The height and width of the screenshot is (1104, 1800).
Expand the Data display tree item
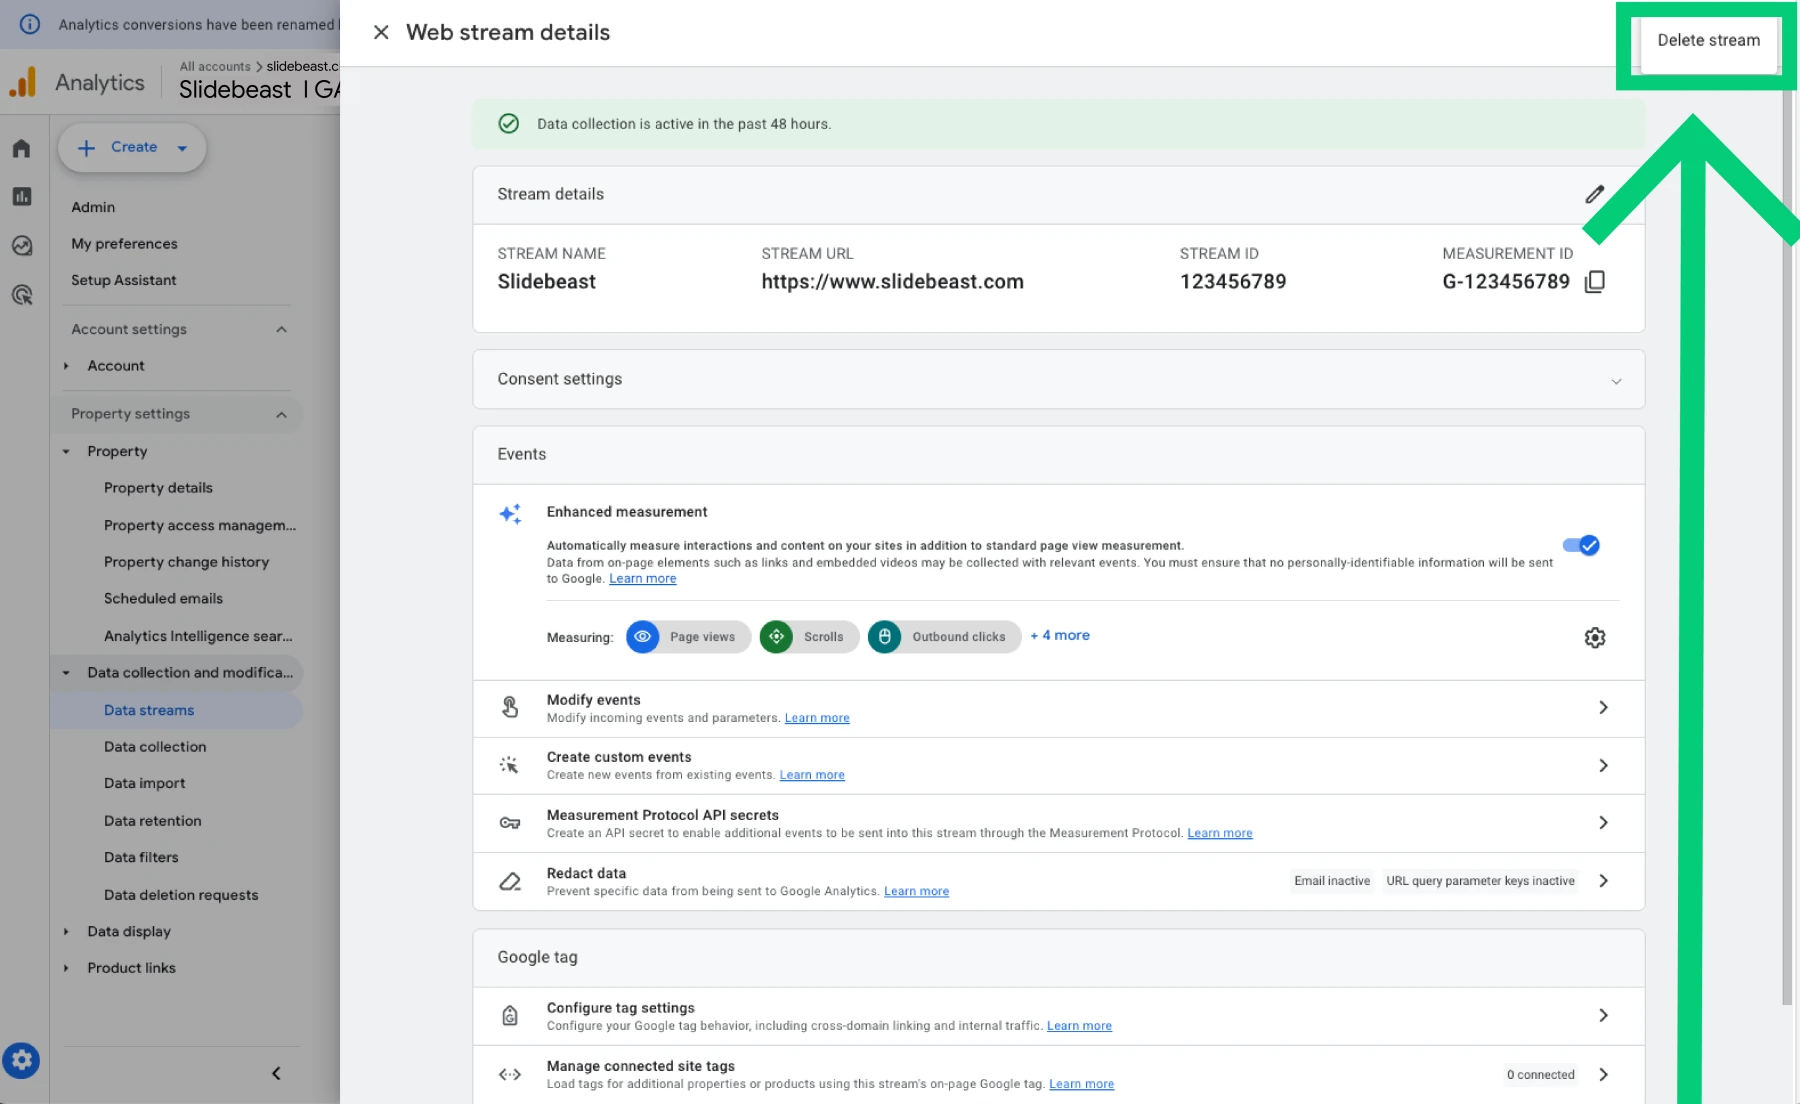[x=66, y=932]
